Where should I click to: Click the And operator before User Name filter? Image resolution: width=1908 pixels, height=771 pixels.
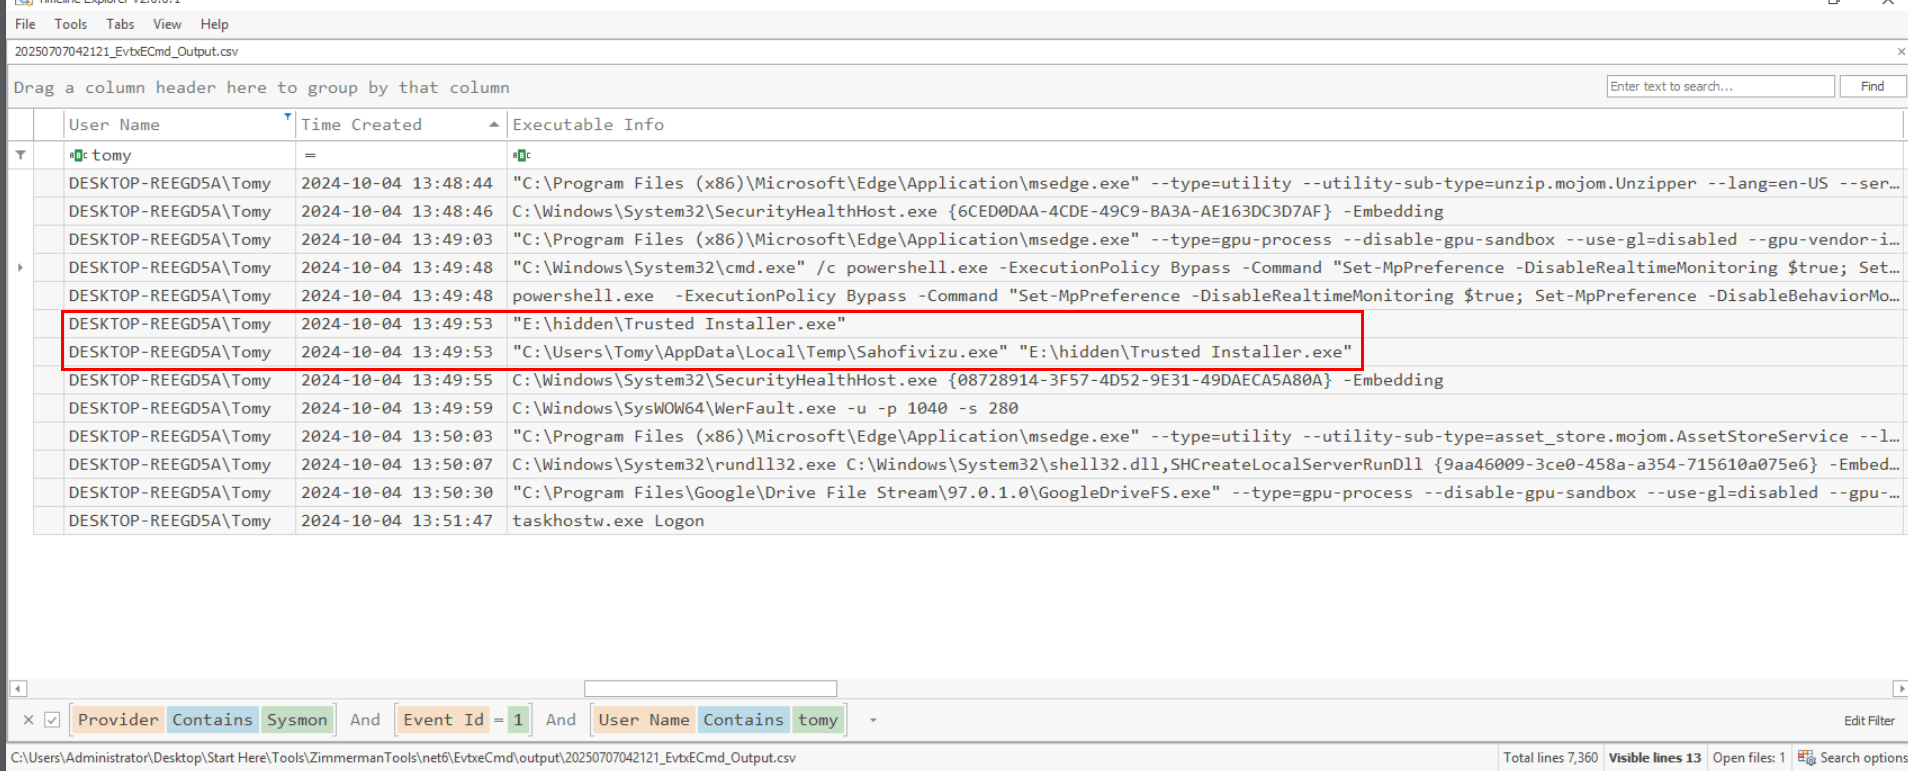(561, 720)
